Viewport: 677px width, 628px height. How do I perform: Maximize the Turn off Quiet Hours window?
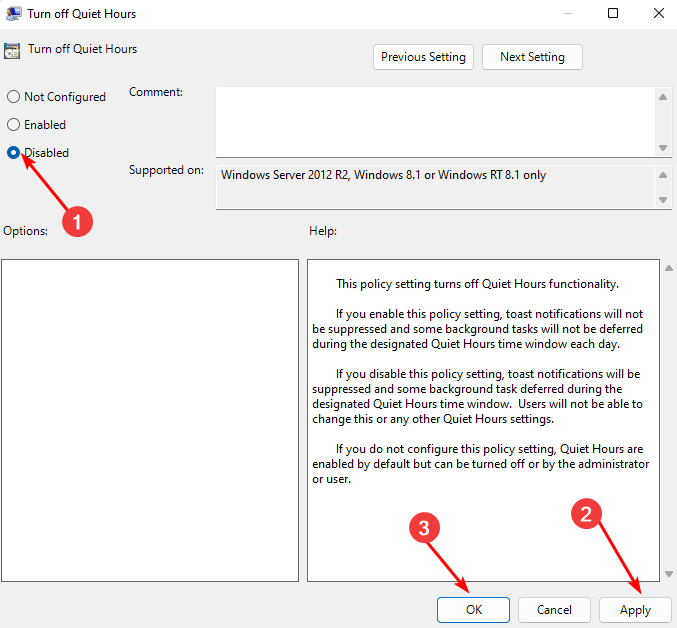coord(613,13)
